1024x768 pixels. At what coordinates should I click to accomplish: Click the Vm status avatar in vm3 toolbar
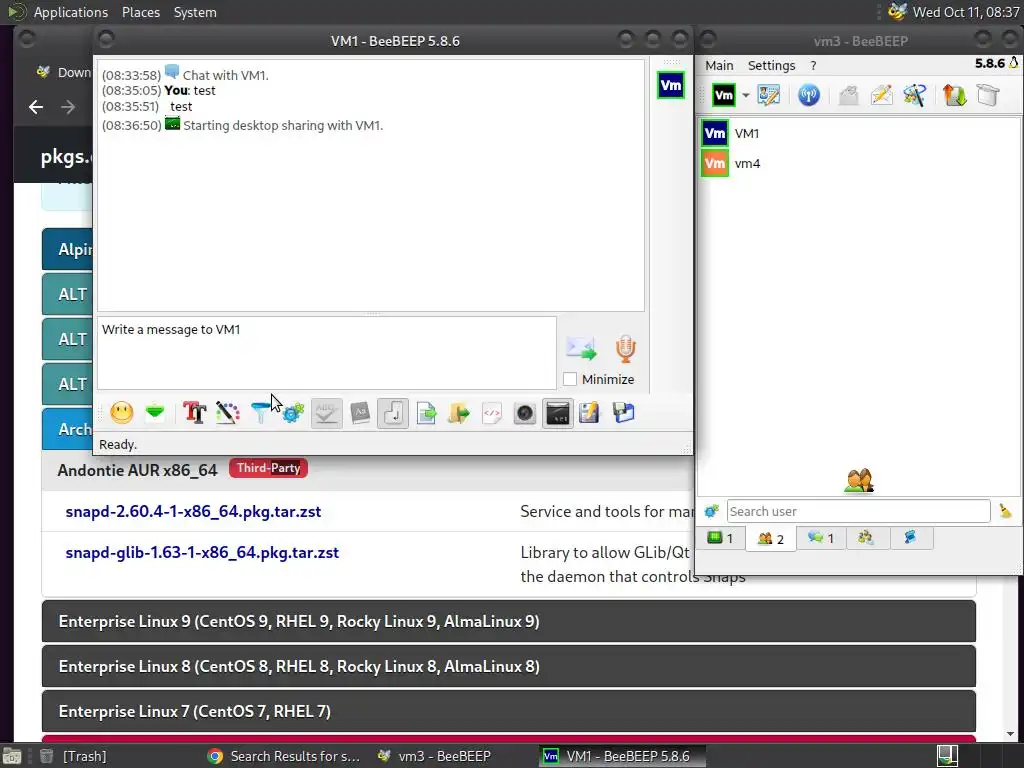[724, 95]
